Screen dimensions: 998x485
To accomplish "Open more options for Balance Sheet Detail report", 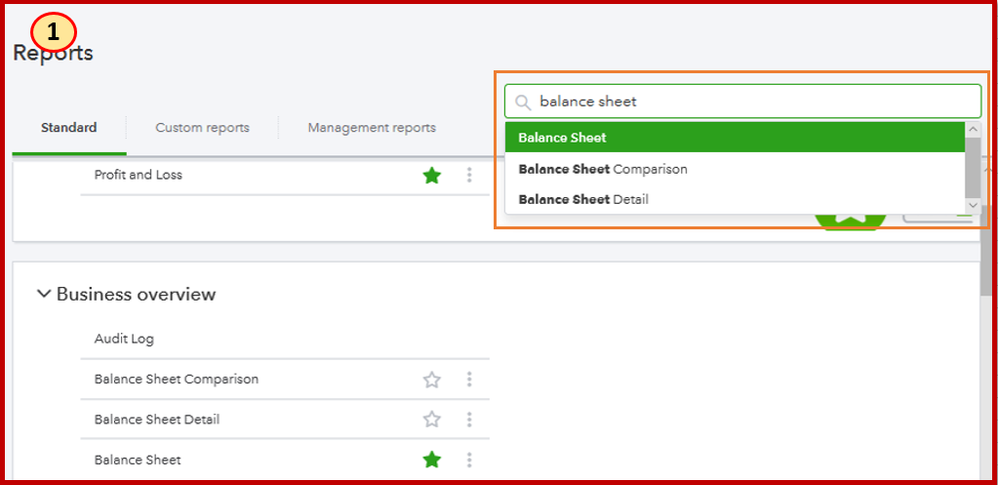I will 469,420.
